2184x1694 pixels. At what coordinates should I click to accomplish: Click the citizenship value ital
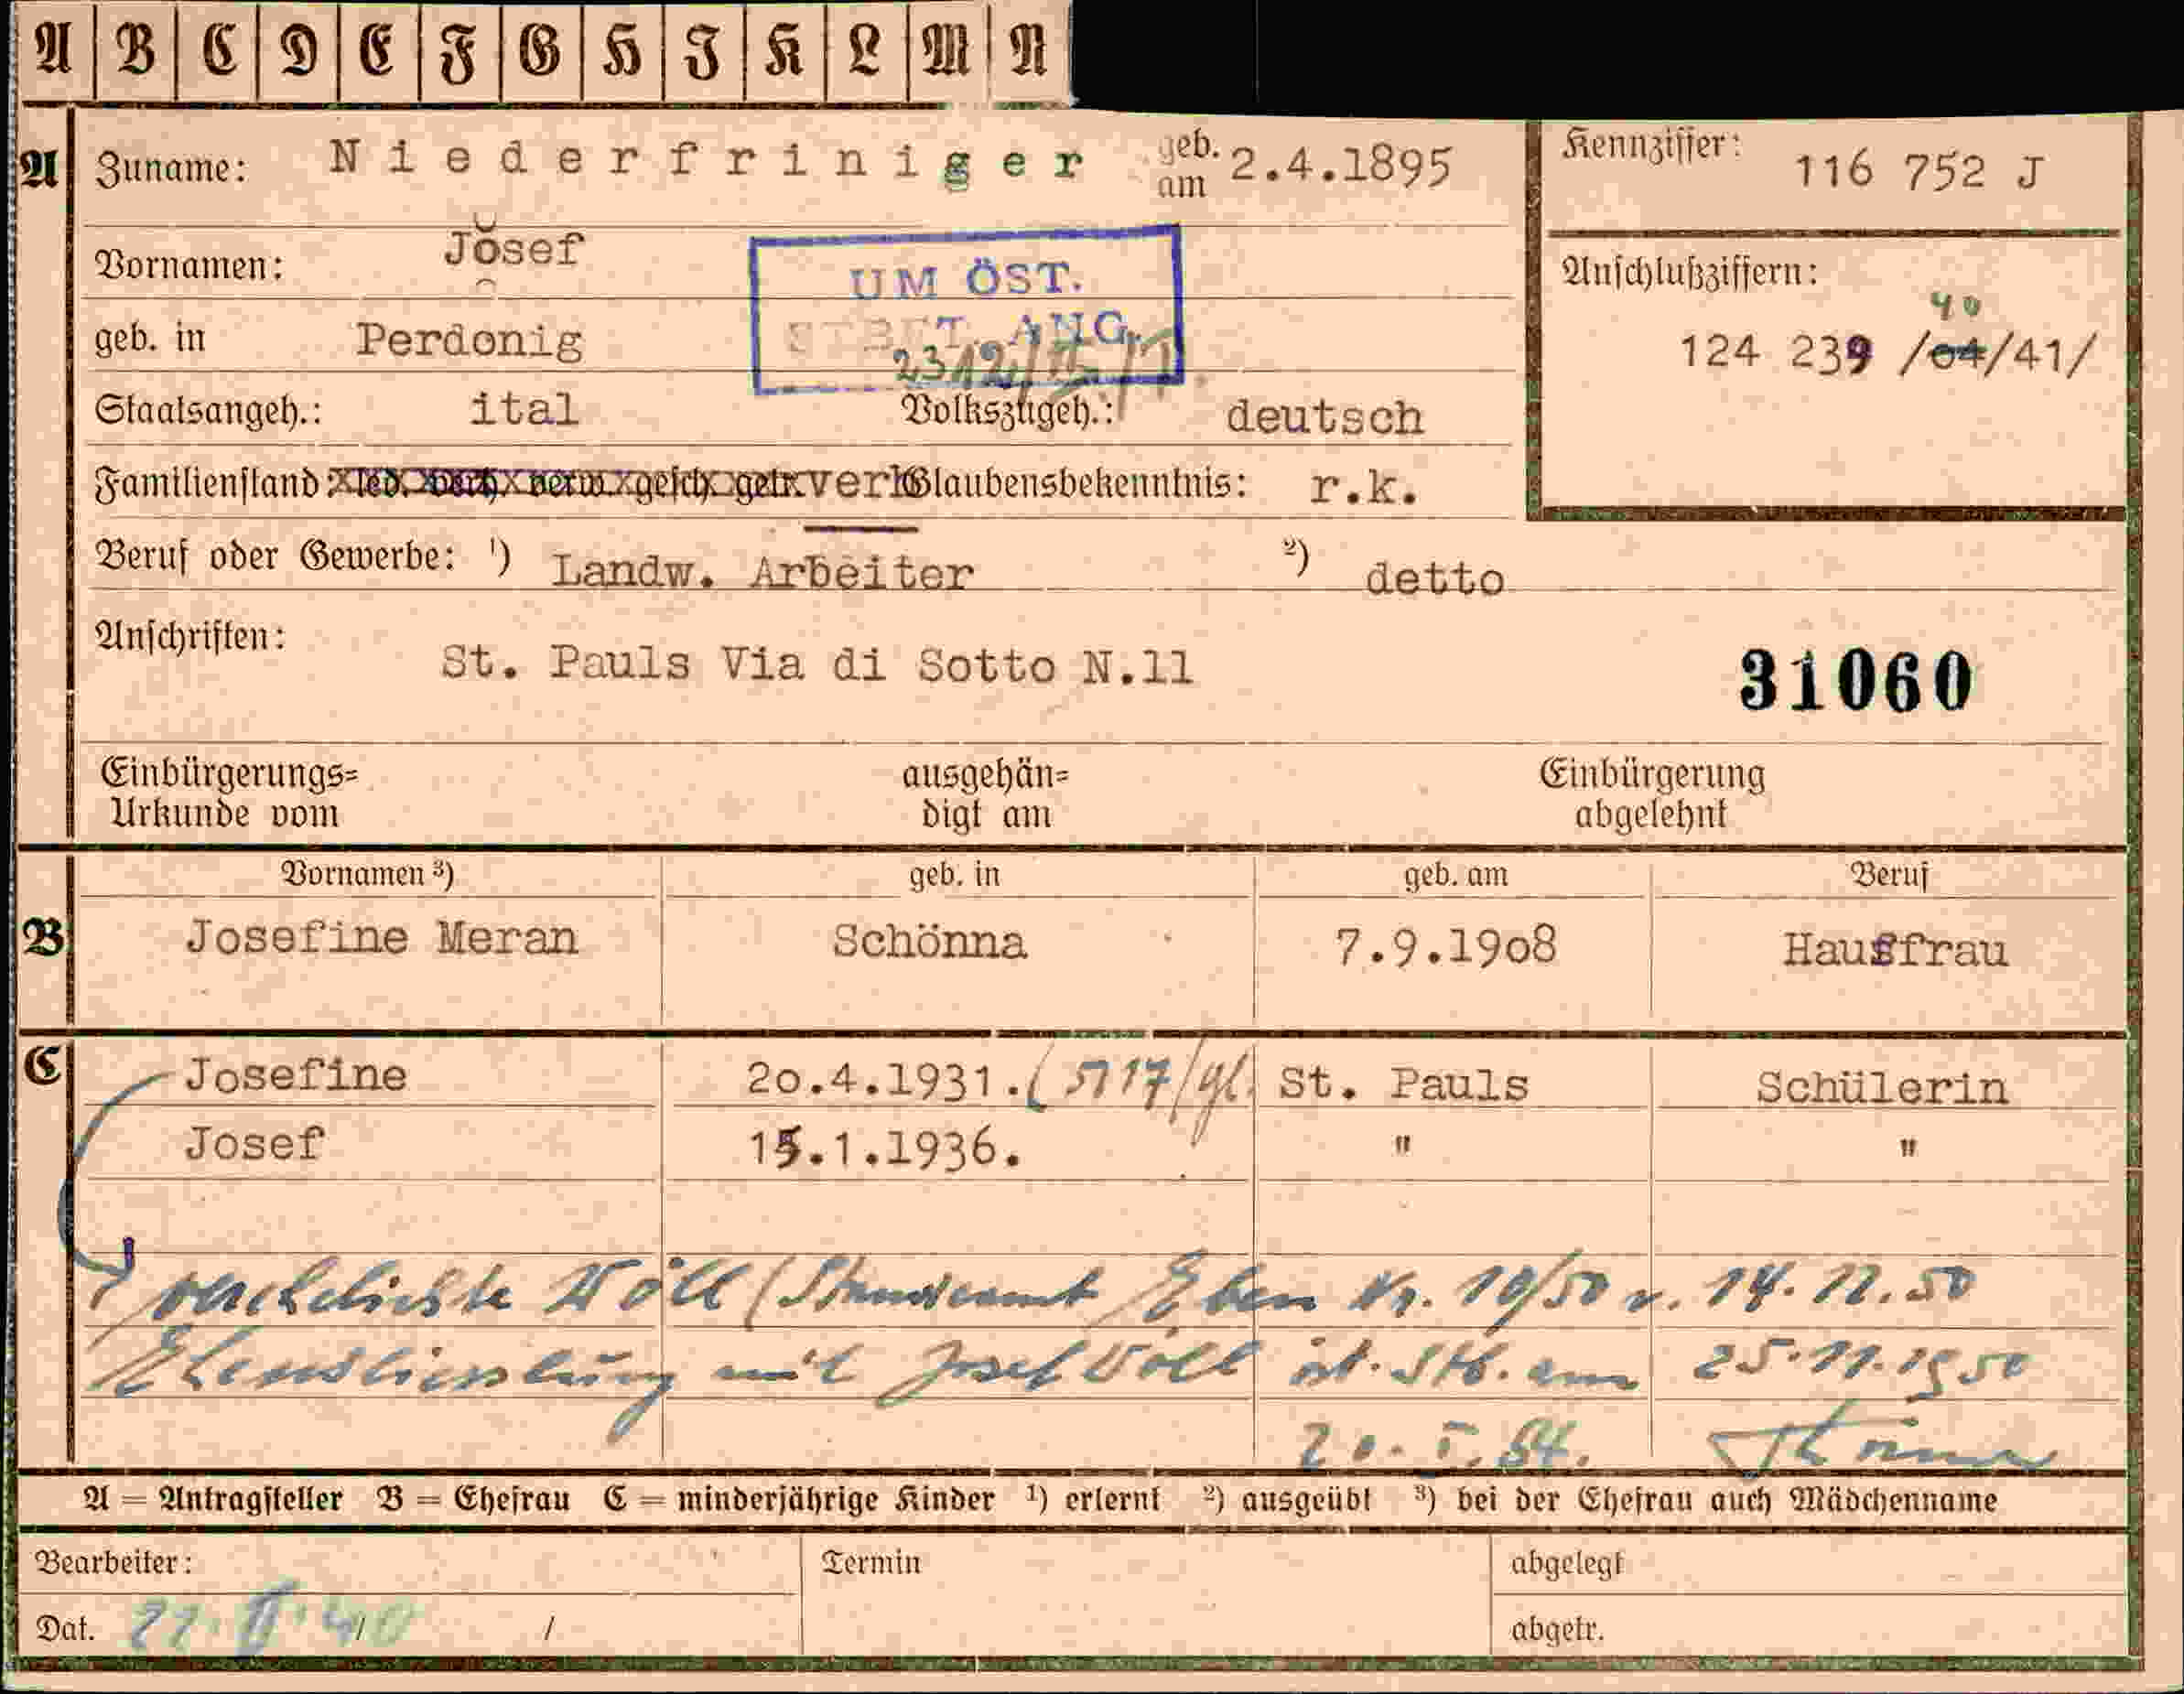tap(525, 408)
